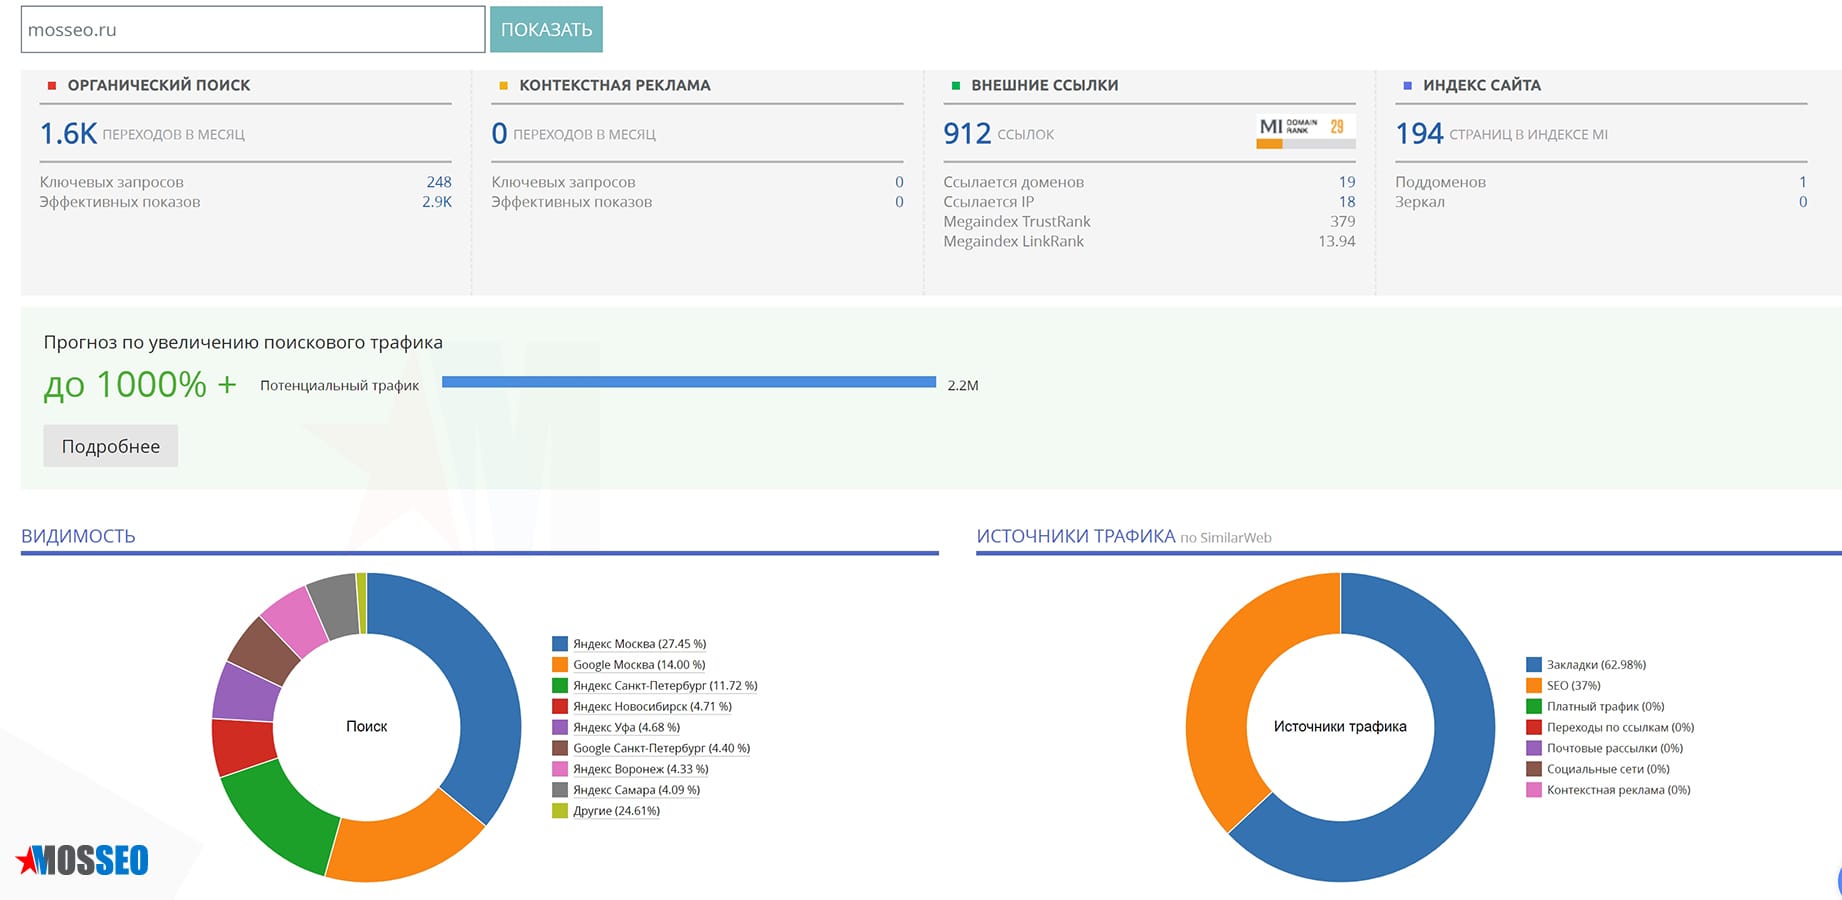Click the Эффективных показов value 2.9K

[437, 202]
